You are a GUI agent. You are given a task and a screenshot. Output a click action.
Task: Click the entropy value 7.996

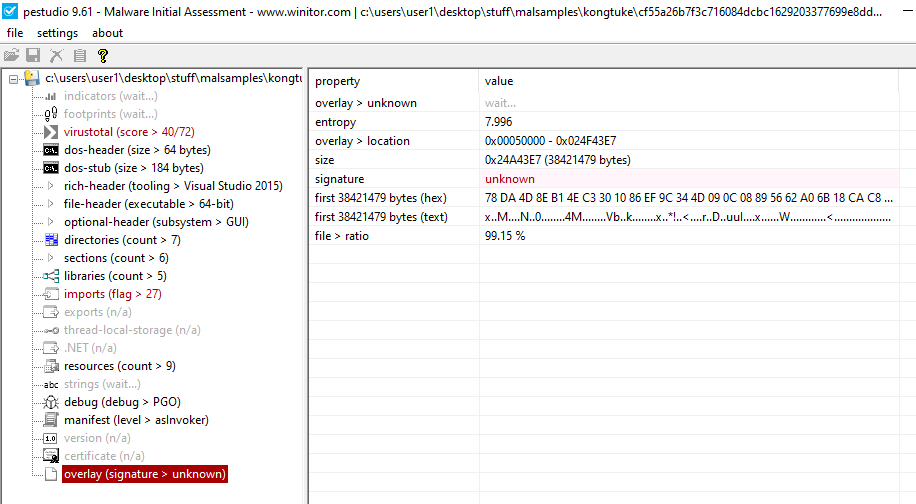[x=498, y=122]
